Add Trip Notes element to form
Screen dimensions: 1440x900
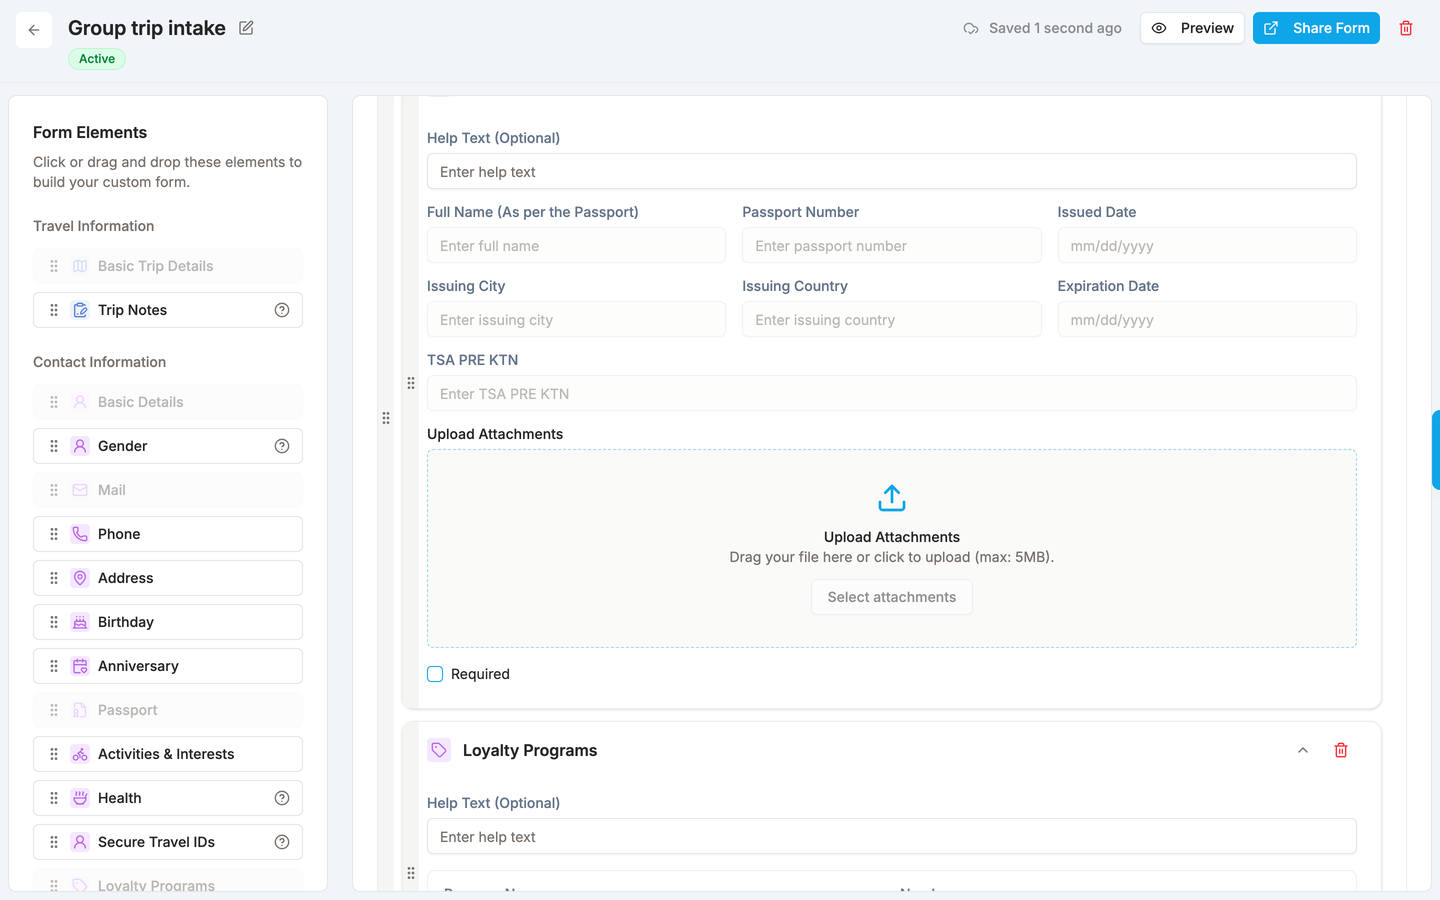(168, 310)
